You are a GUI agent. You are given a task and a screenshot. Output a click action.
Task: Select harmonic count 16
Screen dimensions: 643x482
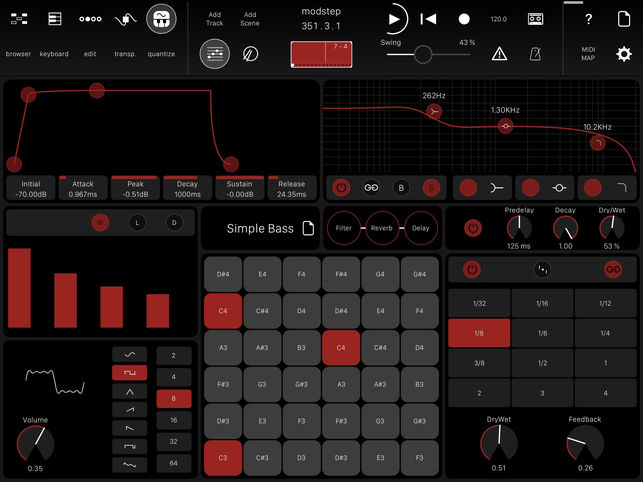point(173,420)
